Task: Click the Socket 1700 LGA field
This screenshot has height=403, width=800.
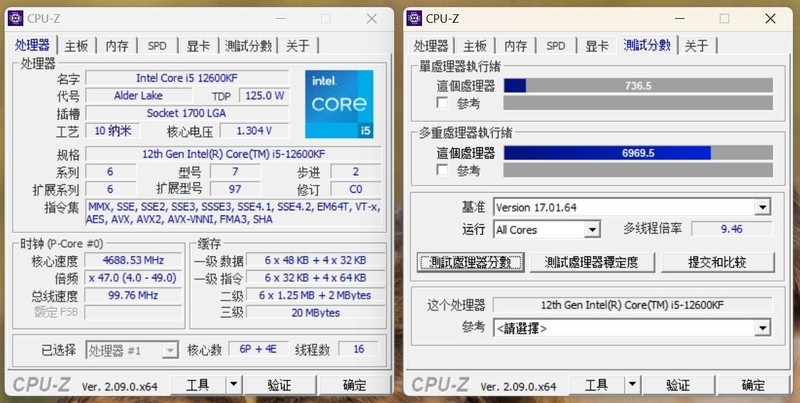Action: point(187,113)
